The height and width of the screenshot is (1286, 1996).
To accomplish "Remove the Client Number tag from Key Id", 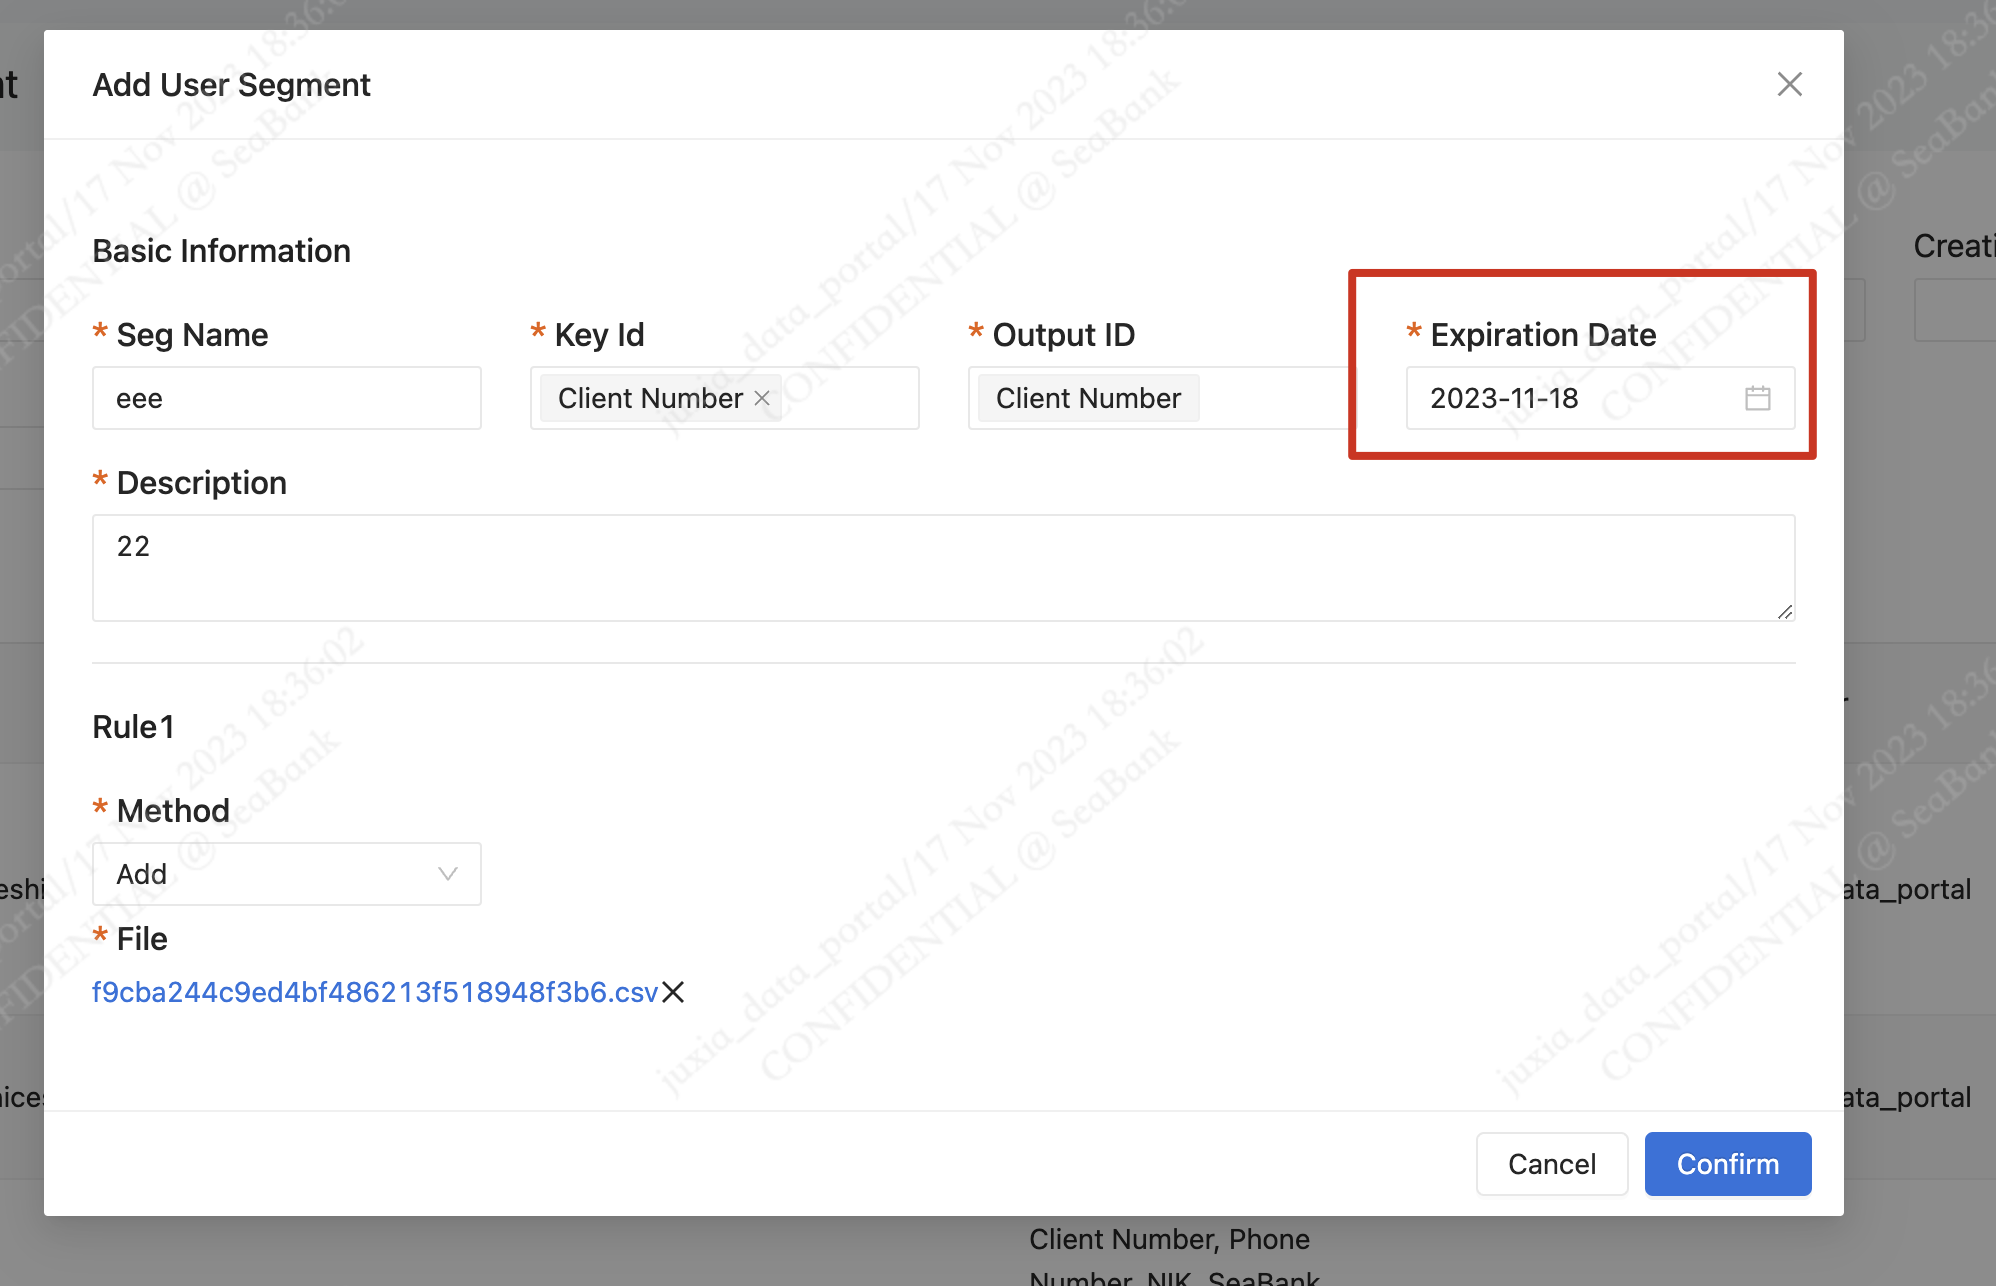I will coord(762,398).
